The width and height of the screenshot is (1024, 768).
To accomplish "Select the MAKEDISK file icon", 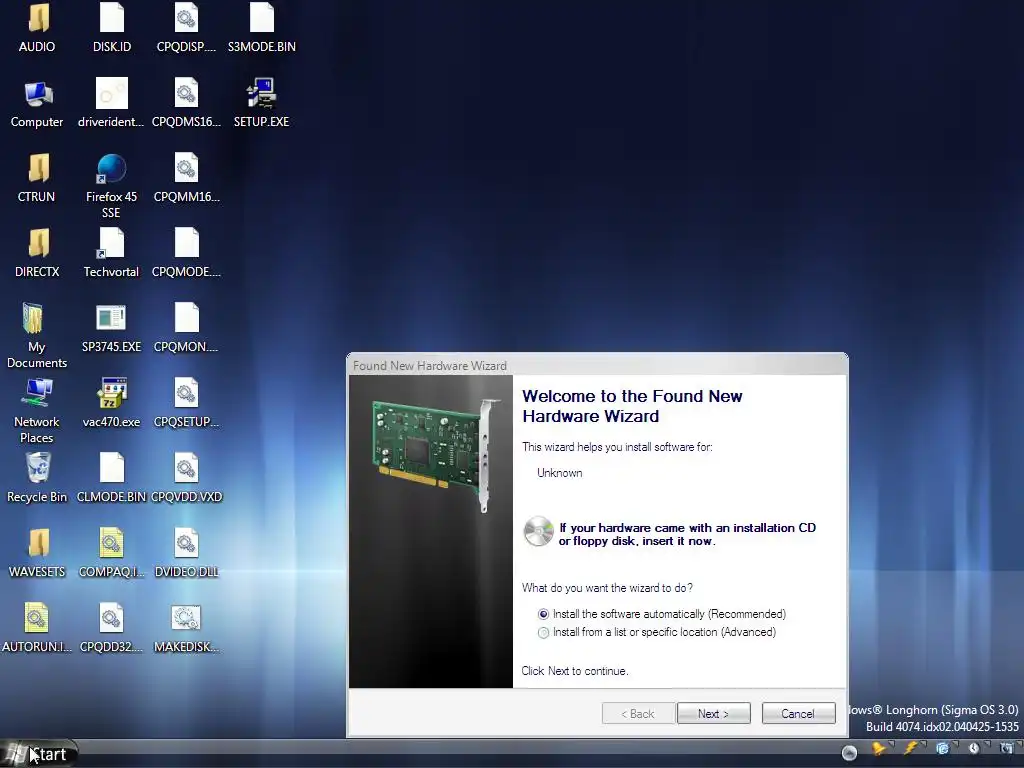I will tap(186, 618).
